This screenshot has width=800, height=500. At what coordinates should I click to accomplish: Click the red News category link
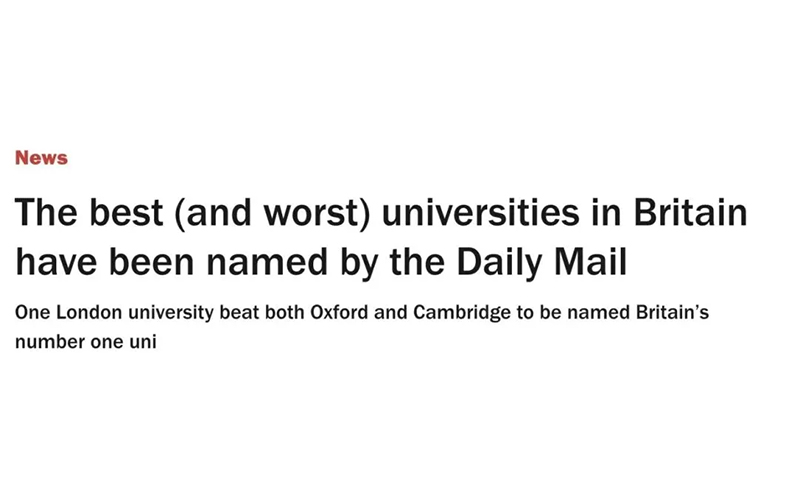(x=41, y=158)
